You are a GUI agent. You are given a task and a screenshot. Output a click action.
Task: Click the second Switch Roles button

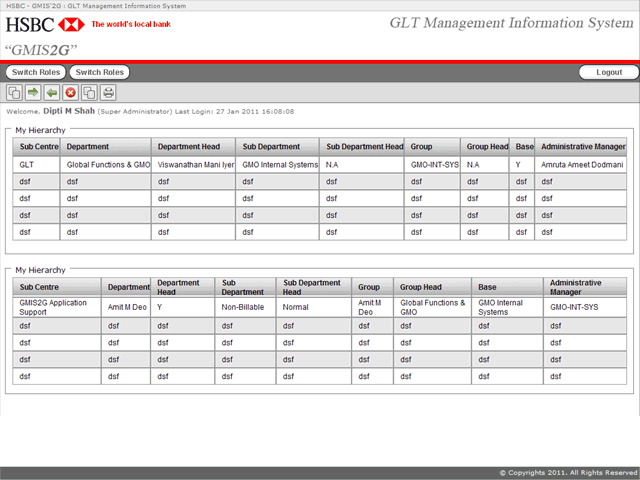100,72
